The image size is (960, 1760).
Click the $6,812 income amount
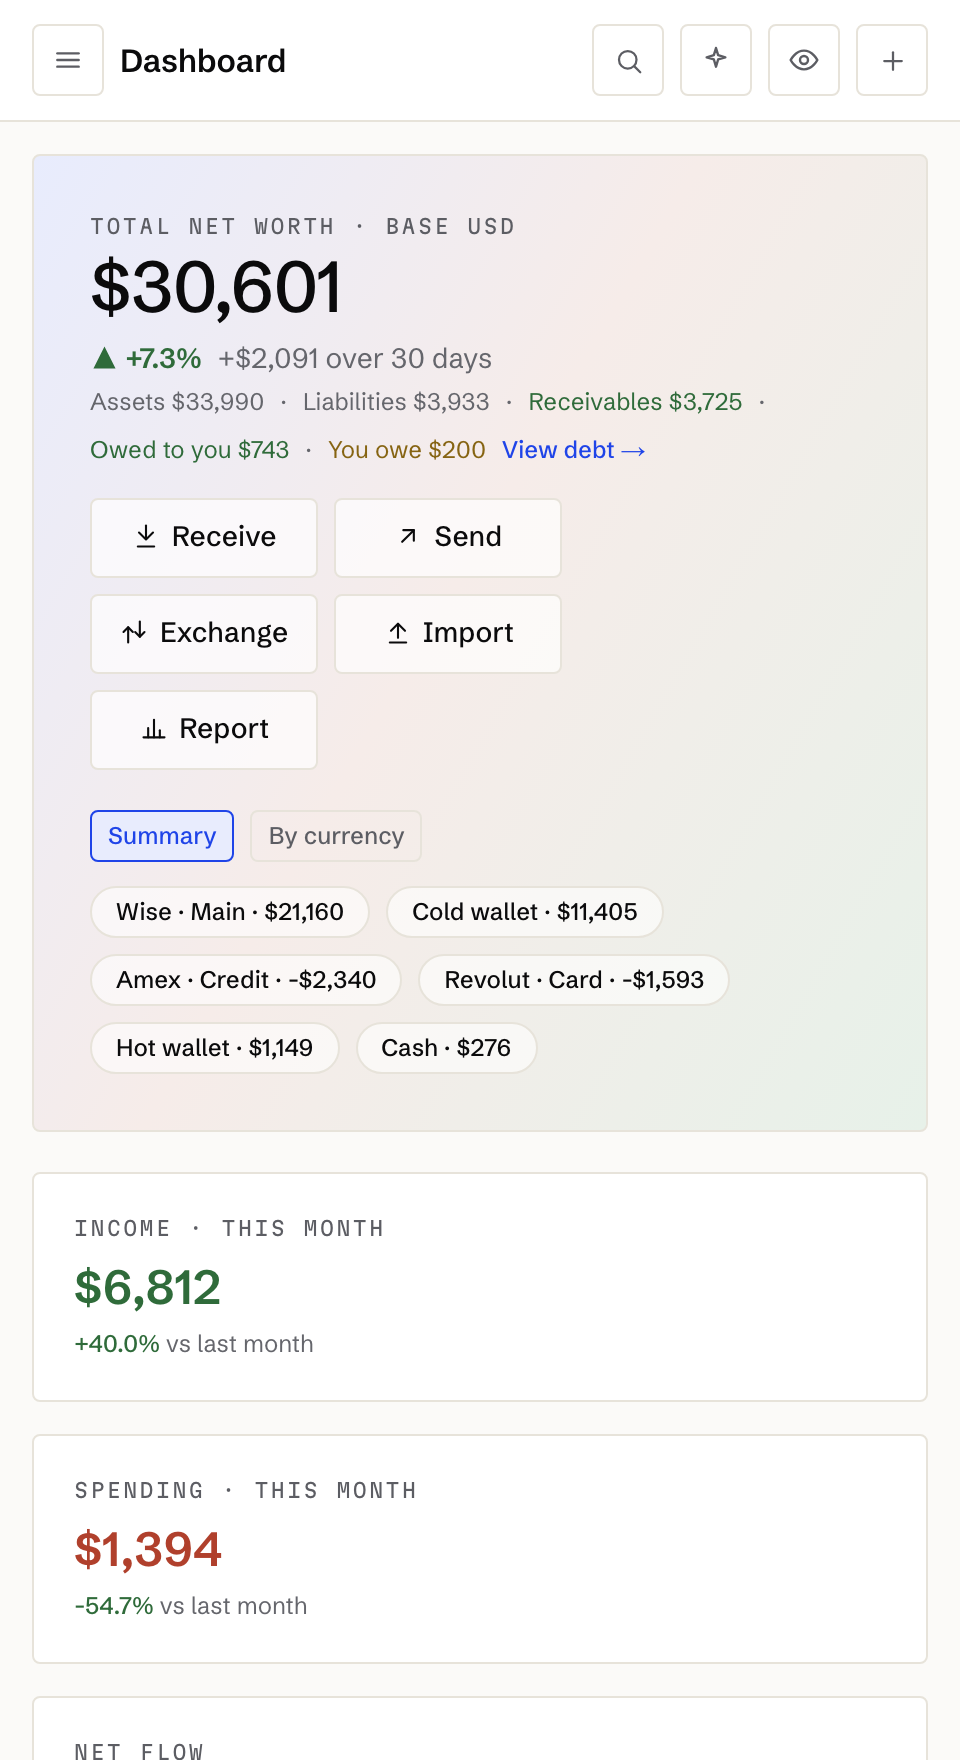148,1288
